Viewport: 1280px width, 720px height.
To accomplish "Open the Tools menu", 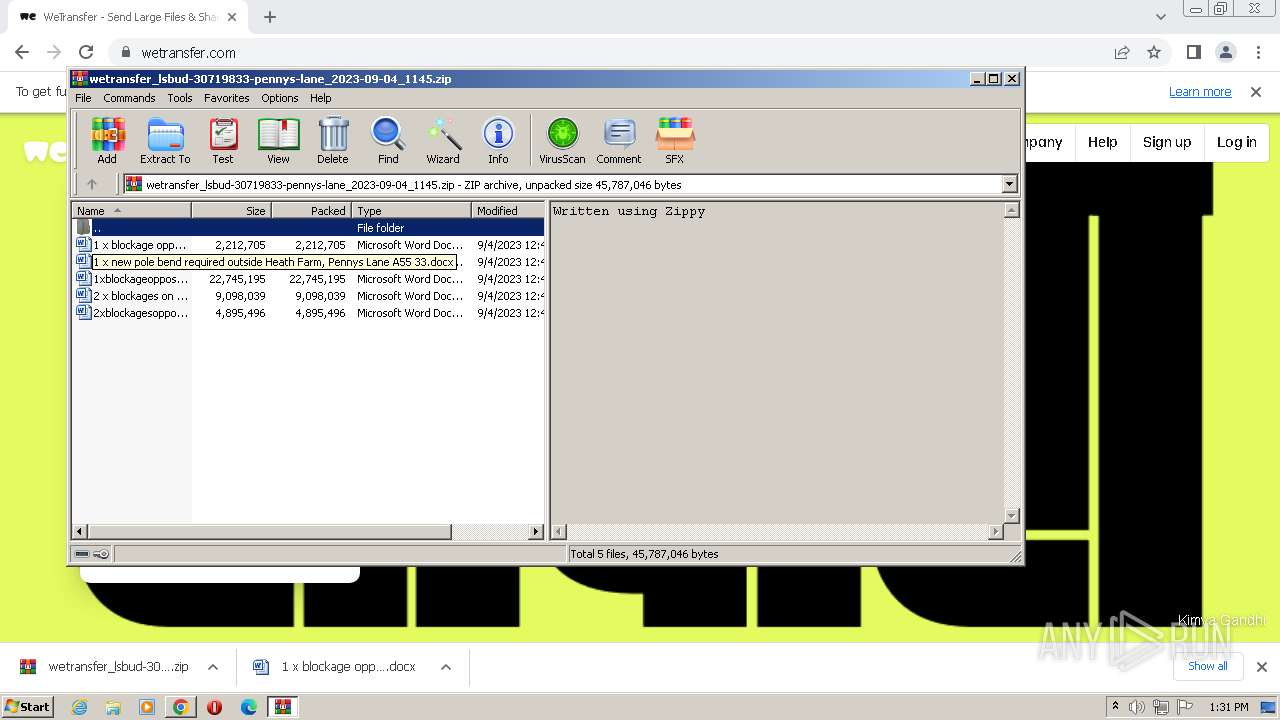I will [180, 98].
